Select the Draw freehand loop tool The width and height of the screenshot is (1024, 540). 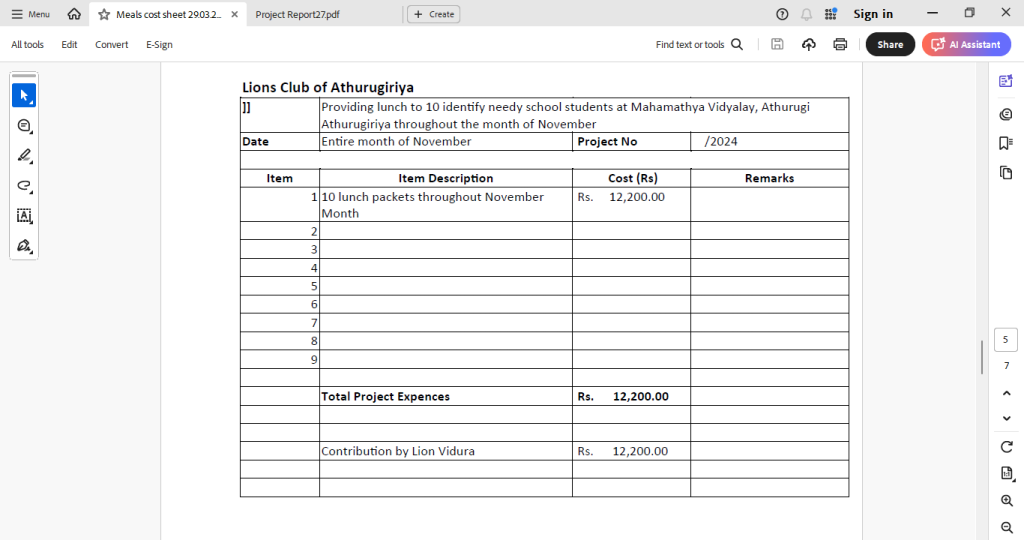[x=24, y=185]
